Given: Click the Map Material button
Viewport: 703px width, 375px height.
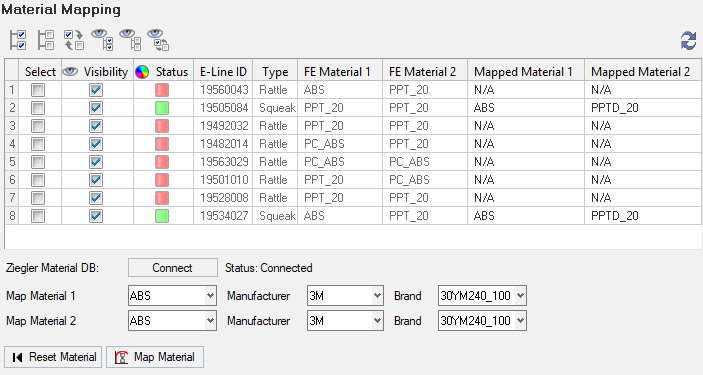Looking at the screenshot, I should pyautogui.click(x=155, y=357).
